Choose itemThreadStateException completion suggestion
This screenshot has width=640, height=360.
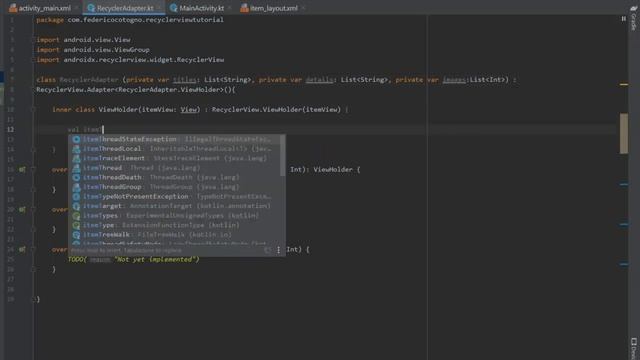174,139
